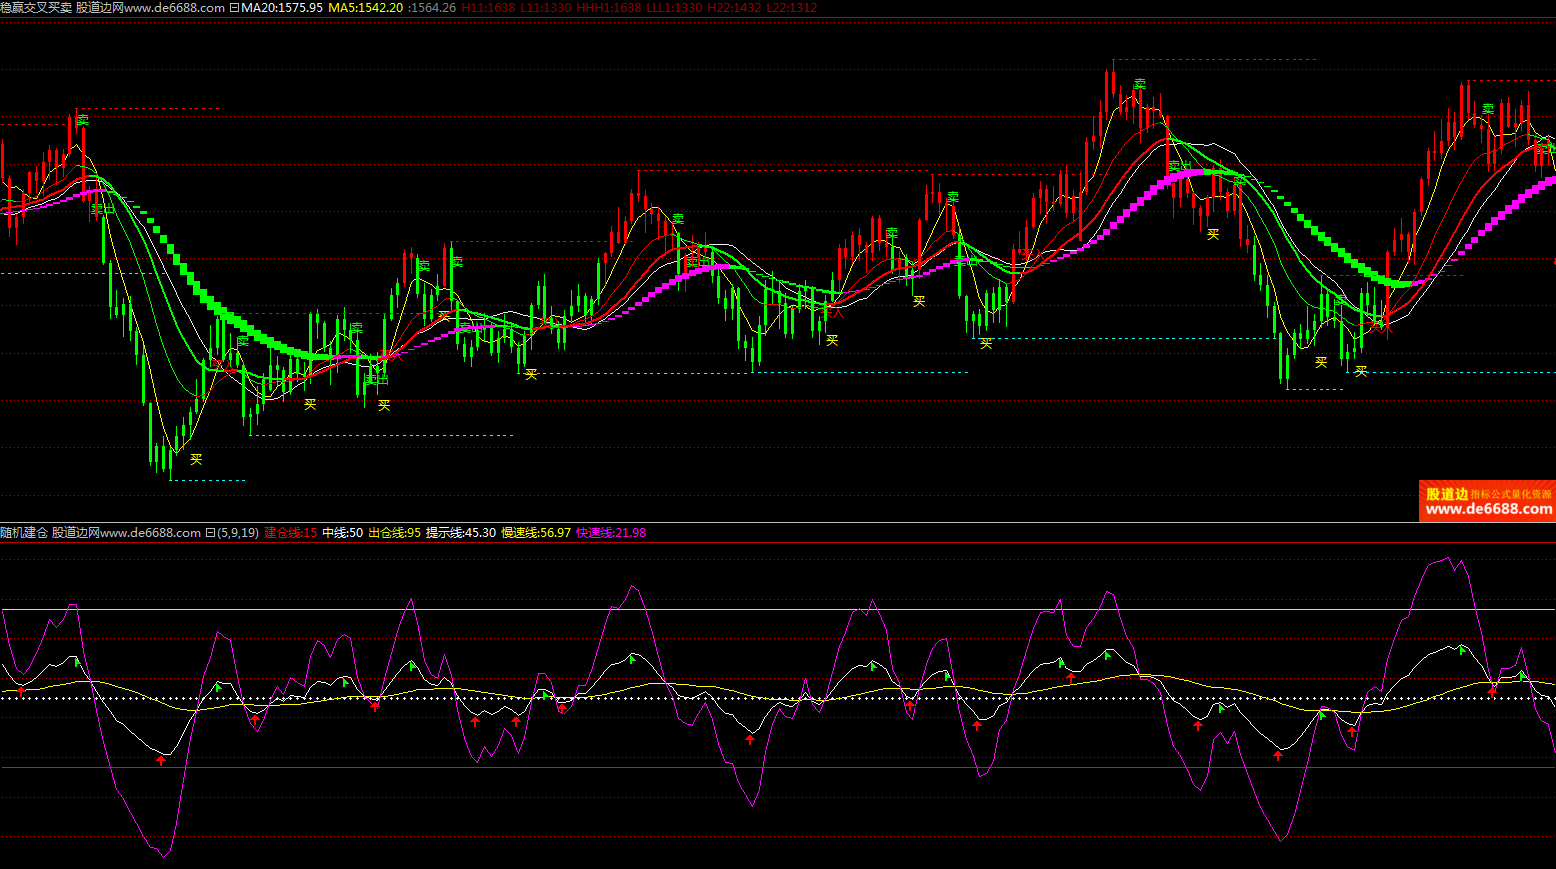Click the magenta 快速线:21.98 legend label

(611, 533)
